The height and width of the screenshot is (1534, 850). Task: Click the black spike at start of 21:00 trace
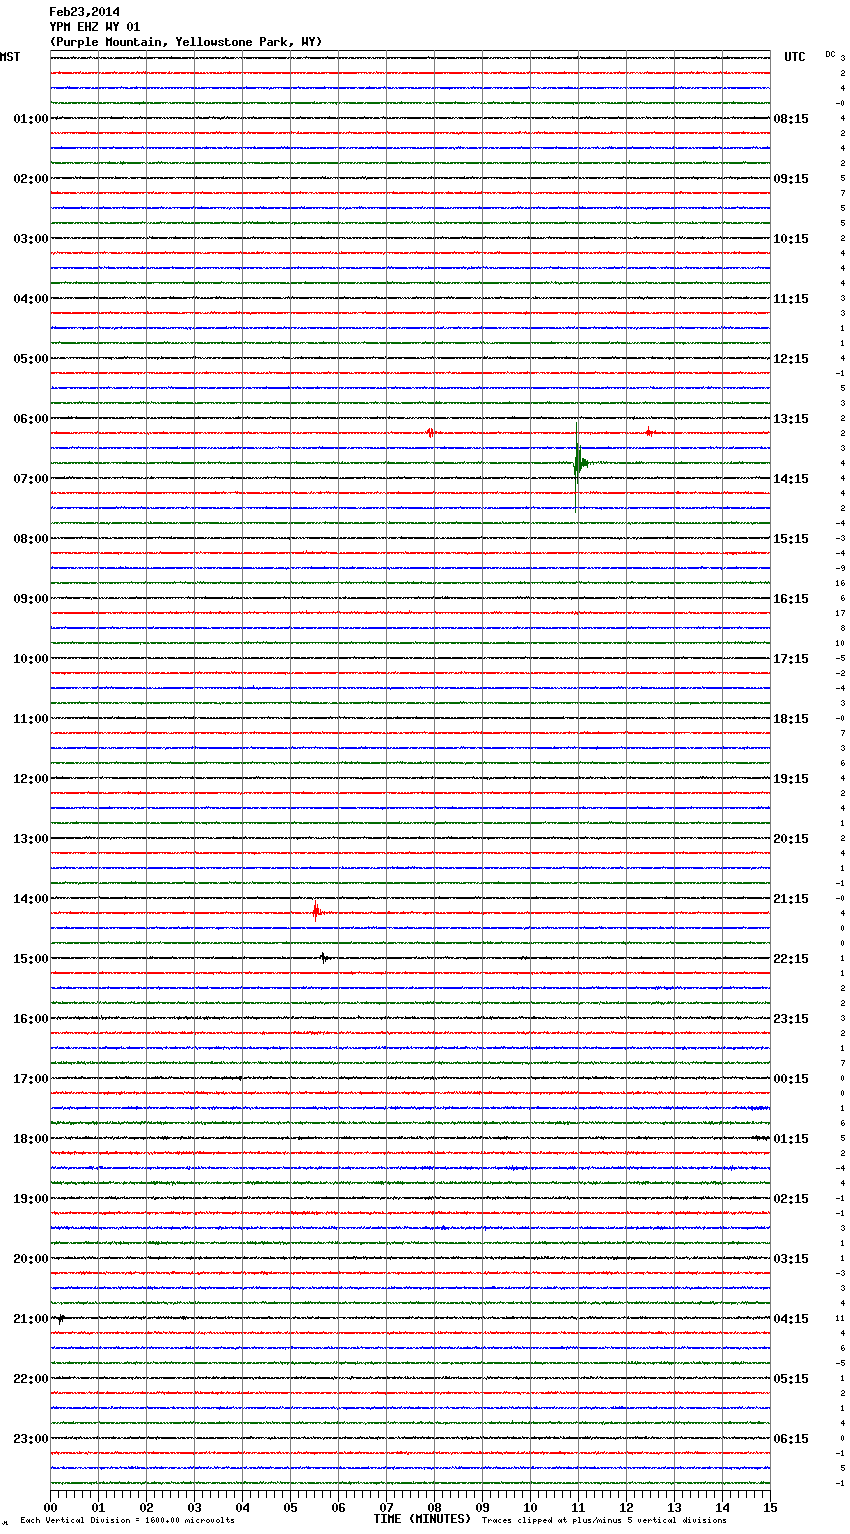click(x=60, y=1318)
